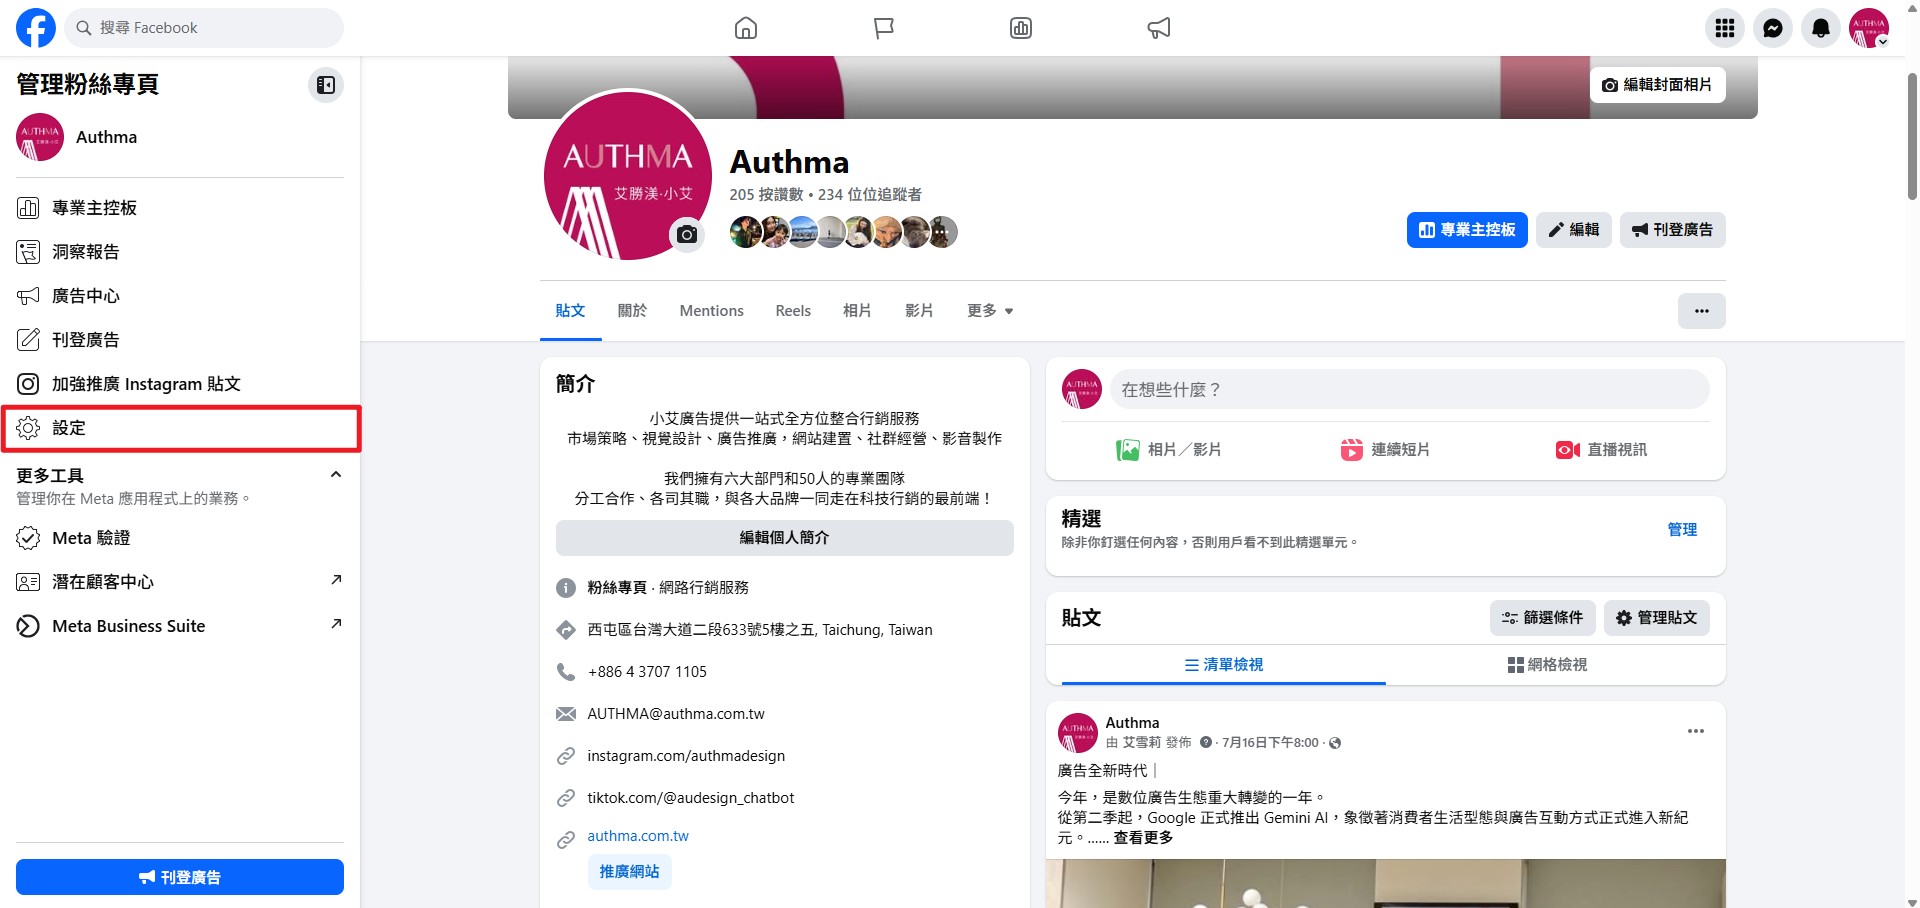Open the megaphone ads icon in top navigation
1920x908 pixels.
point(1159,28)
